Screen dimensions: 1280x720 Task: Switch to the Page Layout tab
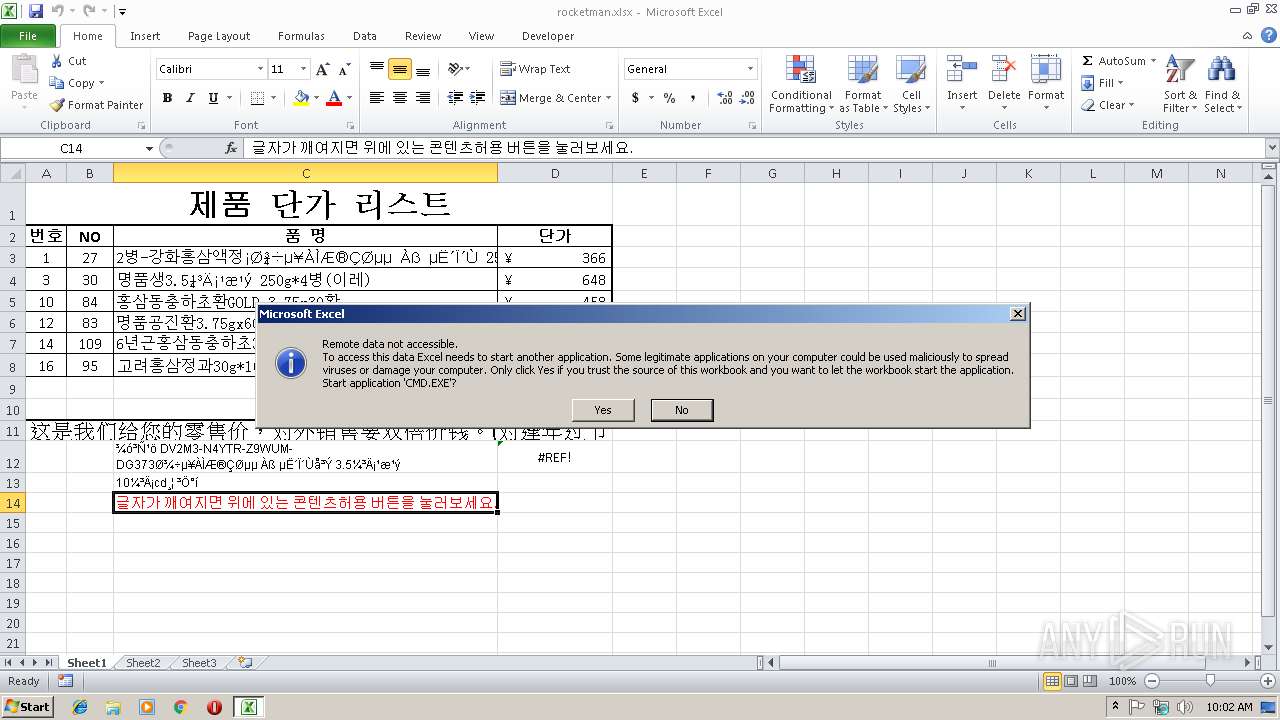tap(219, 36)
